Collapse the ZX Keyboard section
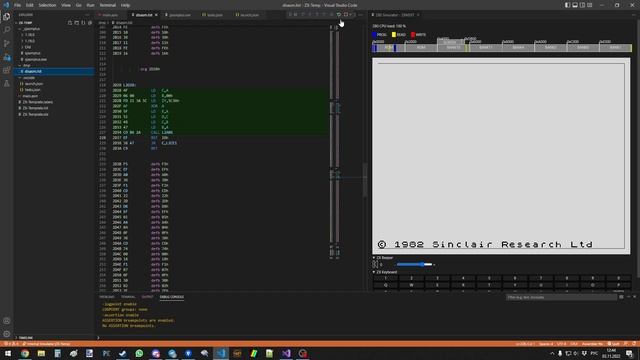This screenshot has height=360, width=640. tap(386, 272)
